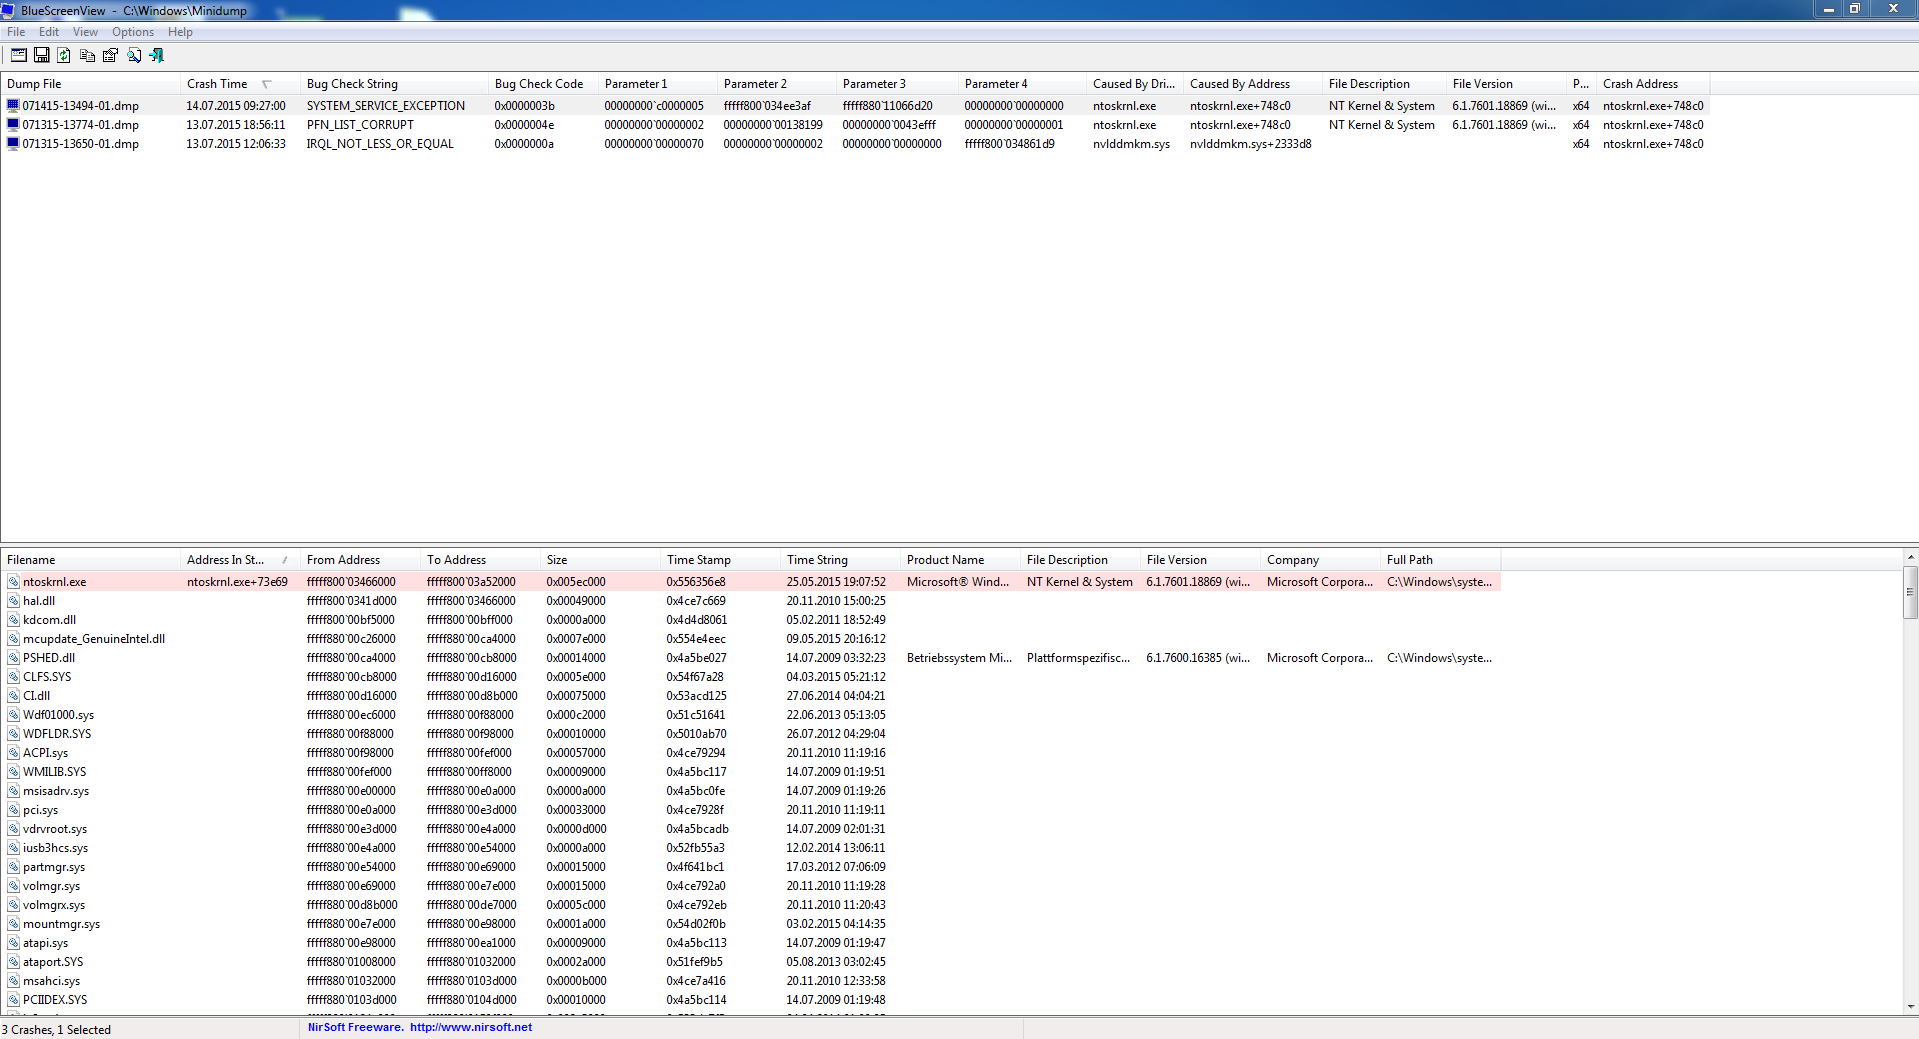
Task: Click the hal.dll driver row icon
Action: click(x=14, y=600)
